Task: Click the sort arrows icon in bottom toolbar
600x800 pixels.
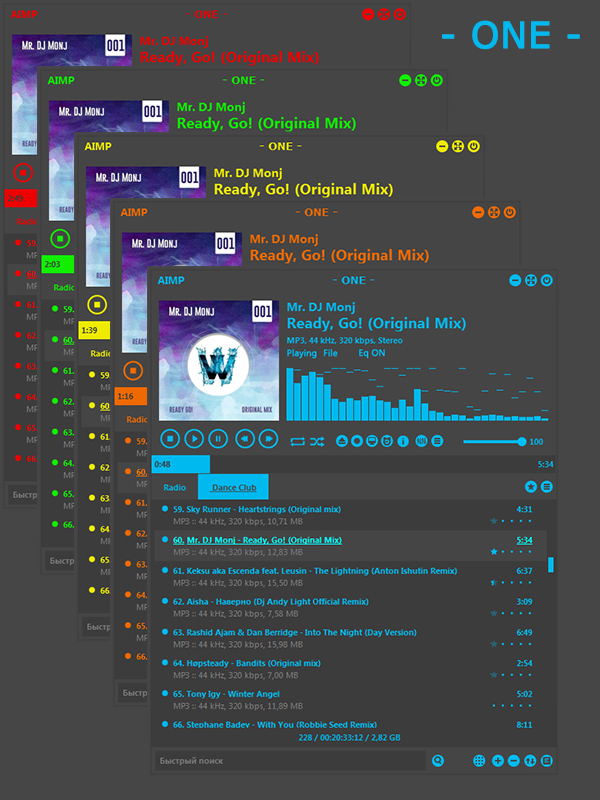Action: point(530,761)
